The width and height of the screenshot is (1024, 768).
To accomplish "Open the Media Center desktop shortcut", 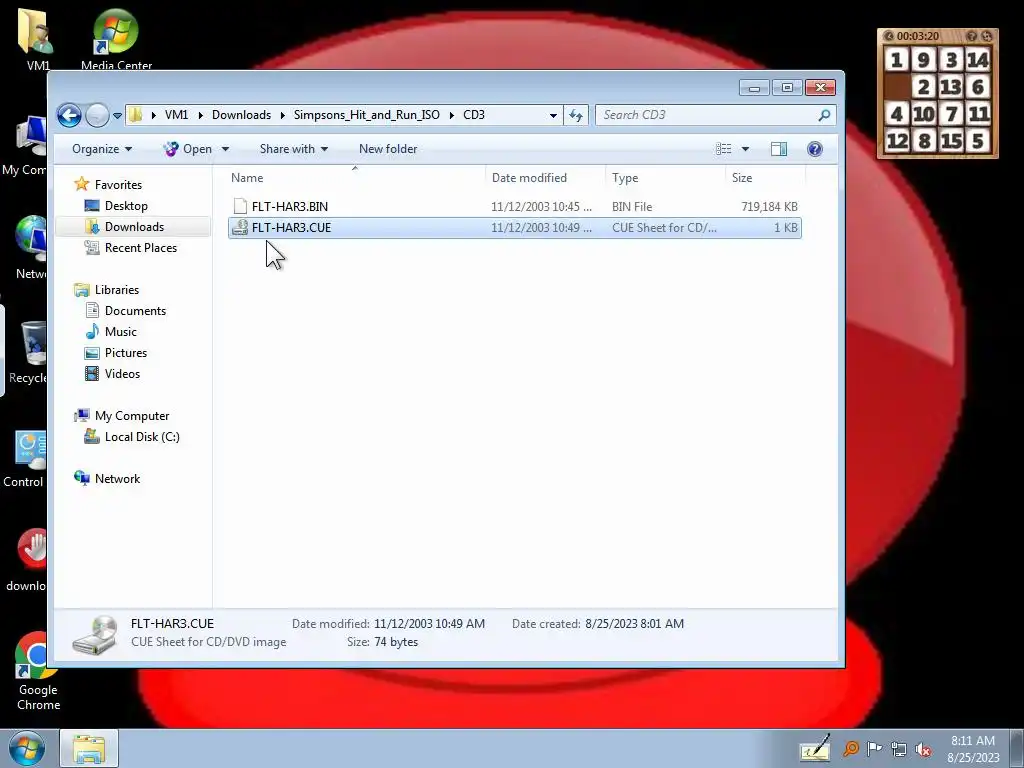I will pos(116,39).
